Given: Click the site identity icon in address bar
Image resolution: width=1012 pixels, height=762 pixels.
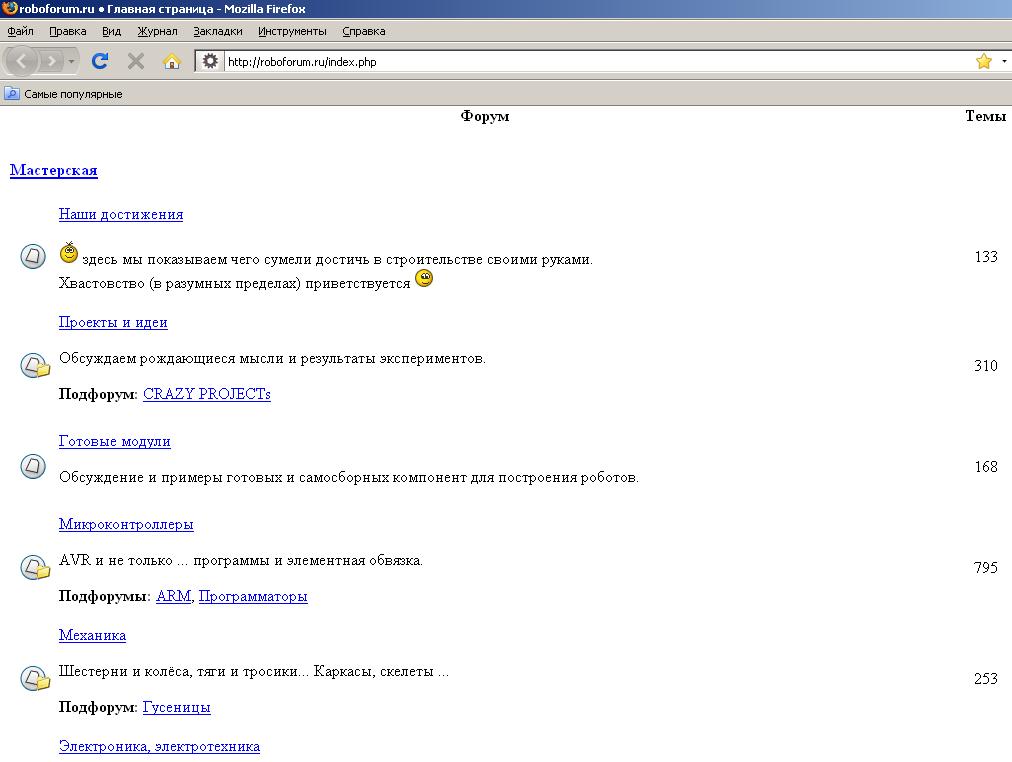Looking at the screenshot, I should (x=210, y=61).
